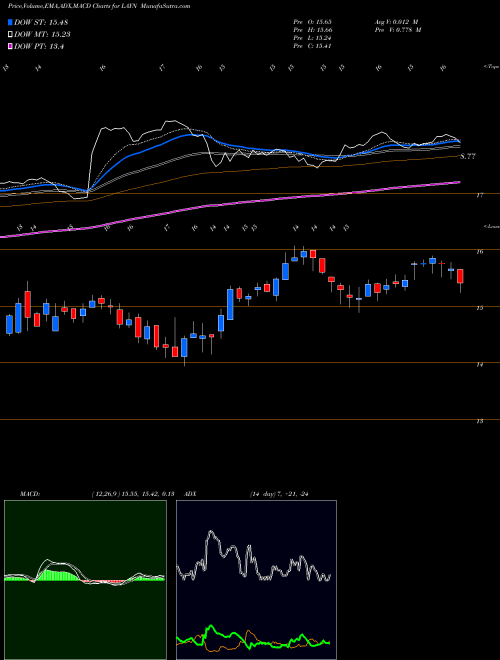Select the 'DOW MT: 15.23' legend label
Viewport: 500px width, 660px height.
click(42, 35)
